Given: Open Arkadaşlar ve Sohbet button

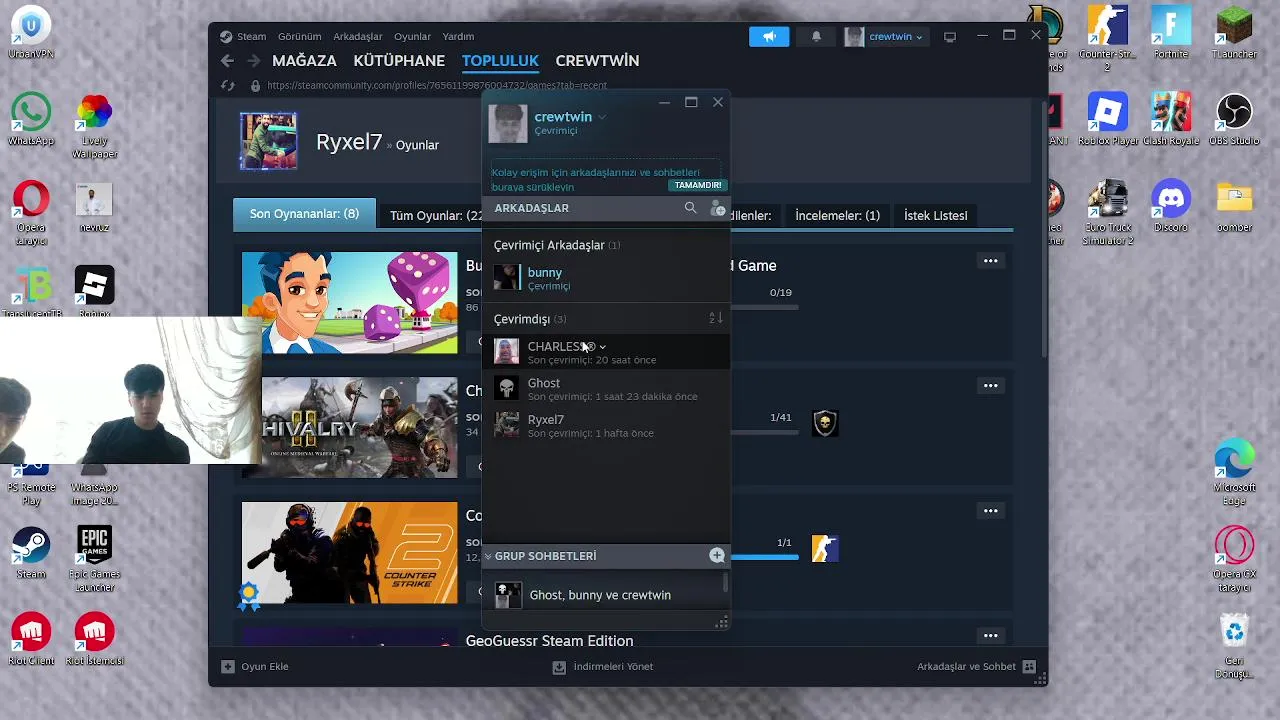Looking at the screenshot, I should [975, 667].
